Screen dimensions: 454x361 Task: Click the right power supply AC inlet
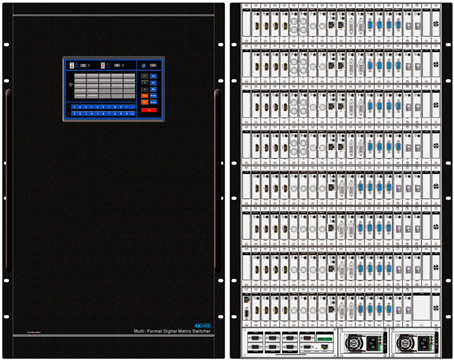pos(423,344)
